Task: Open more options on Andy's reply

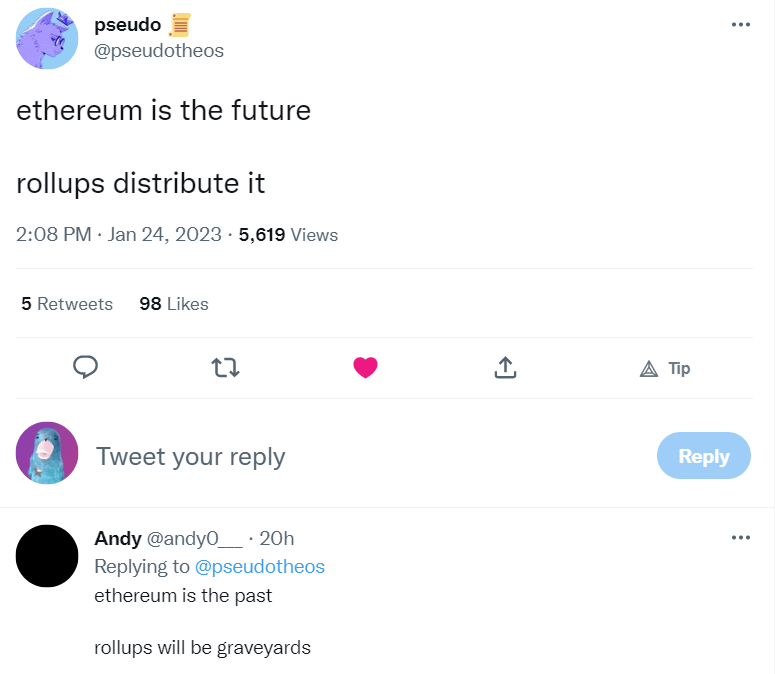Action: 740,538
